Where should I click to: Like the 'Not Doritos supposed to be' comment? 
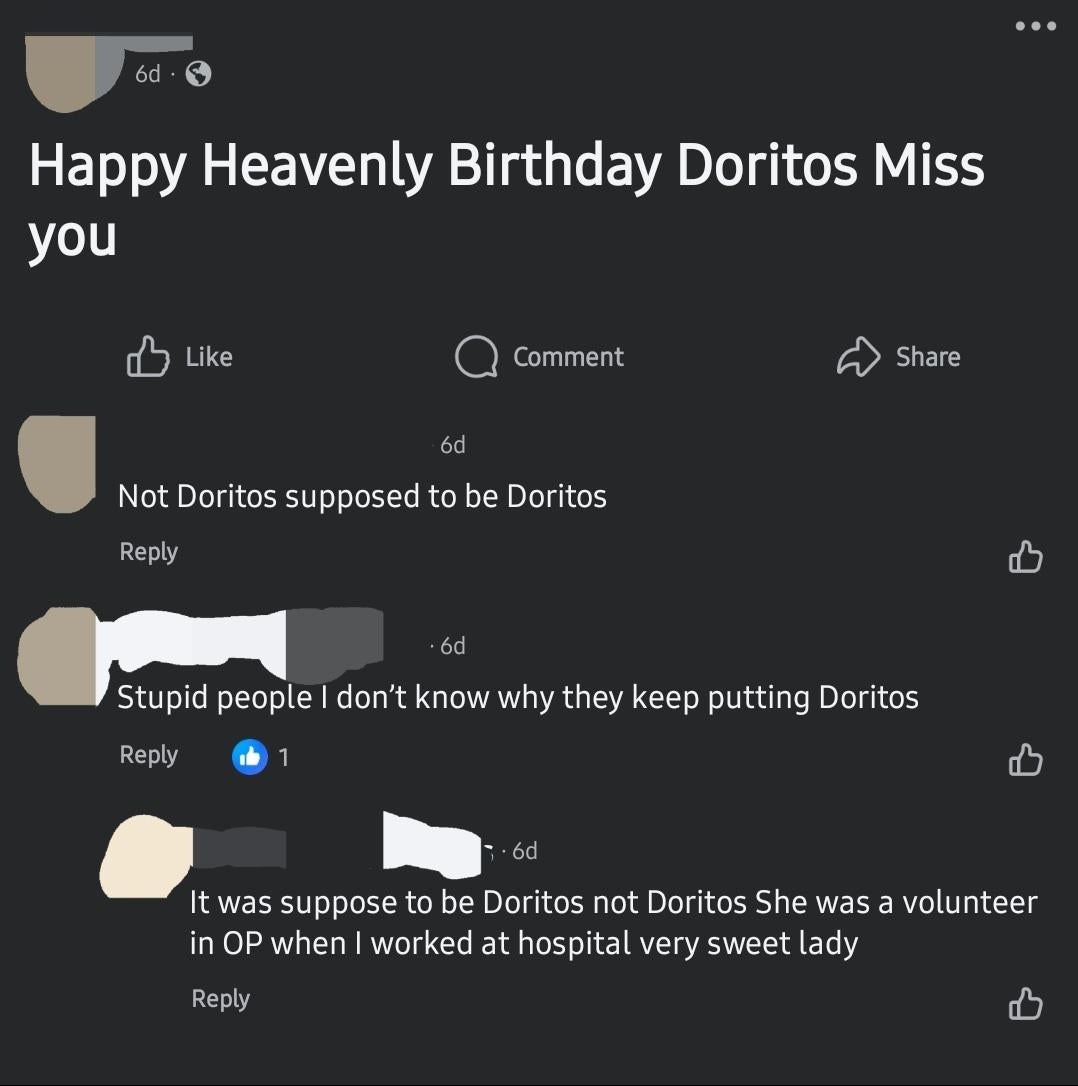click(x=1025, y=557)
